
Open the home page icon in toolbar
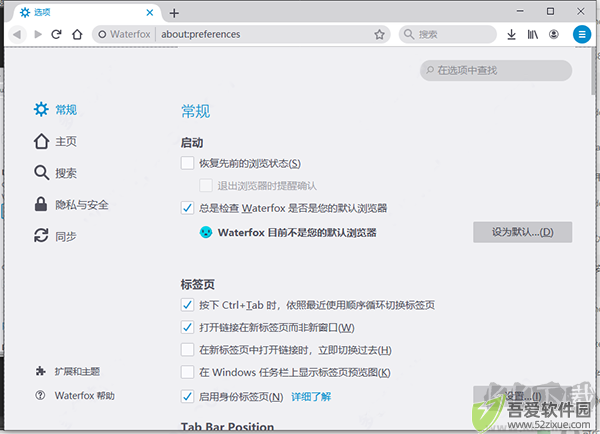click(77, 34)
